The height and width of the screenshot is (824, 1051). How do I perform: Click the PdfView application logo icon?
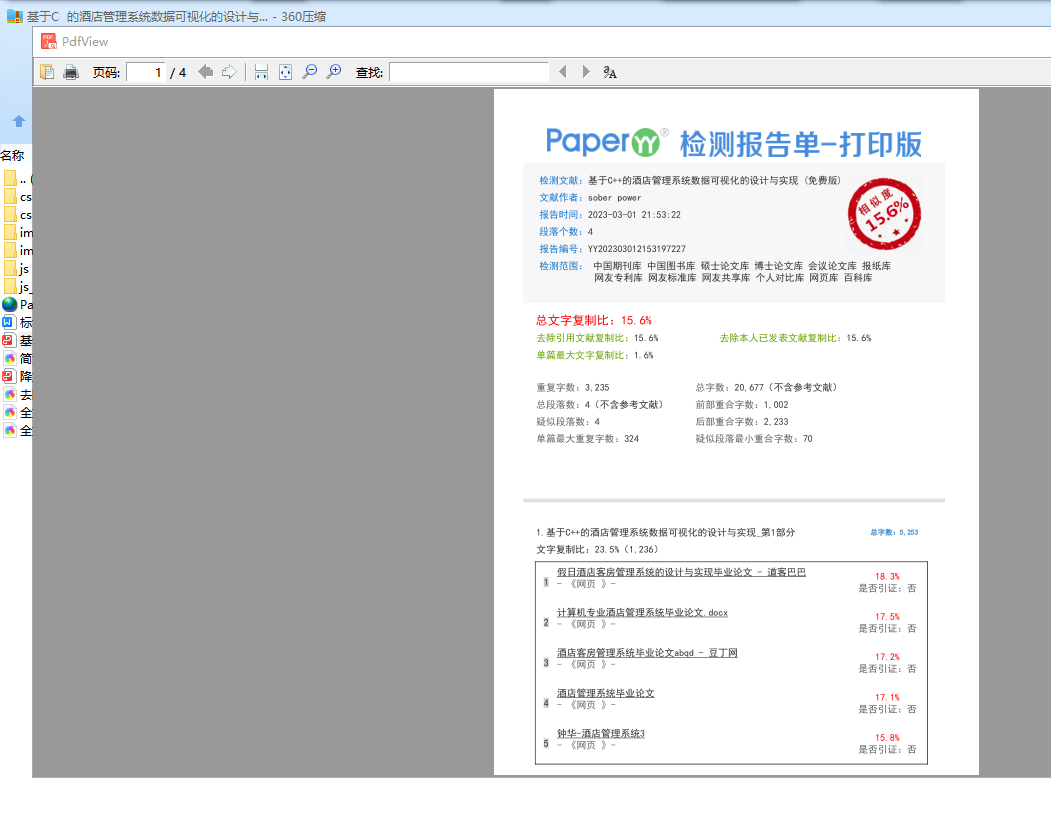48,42
